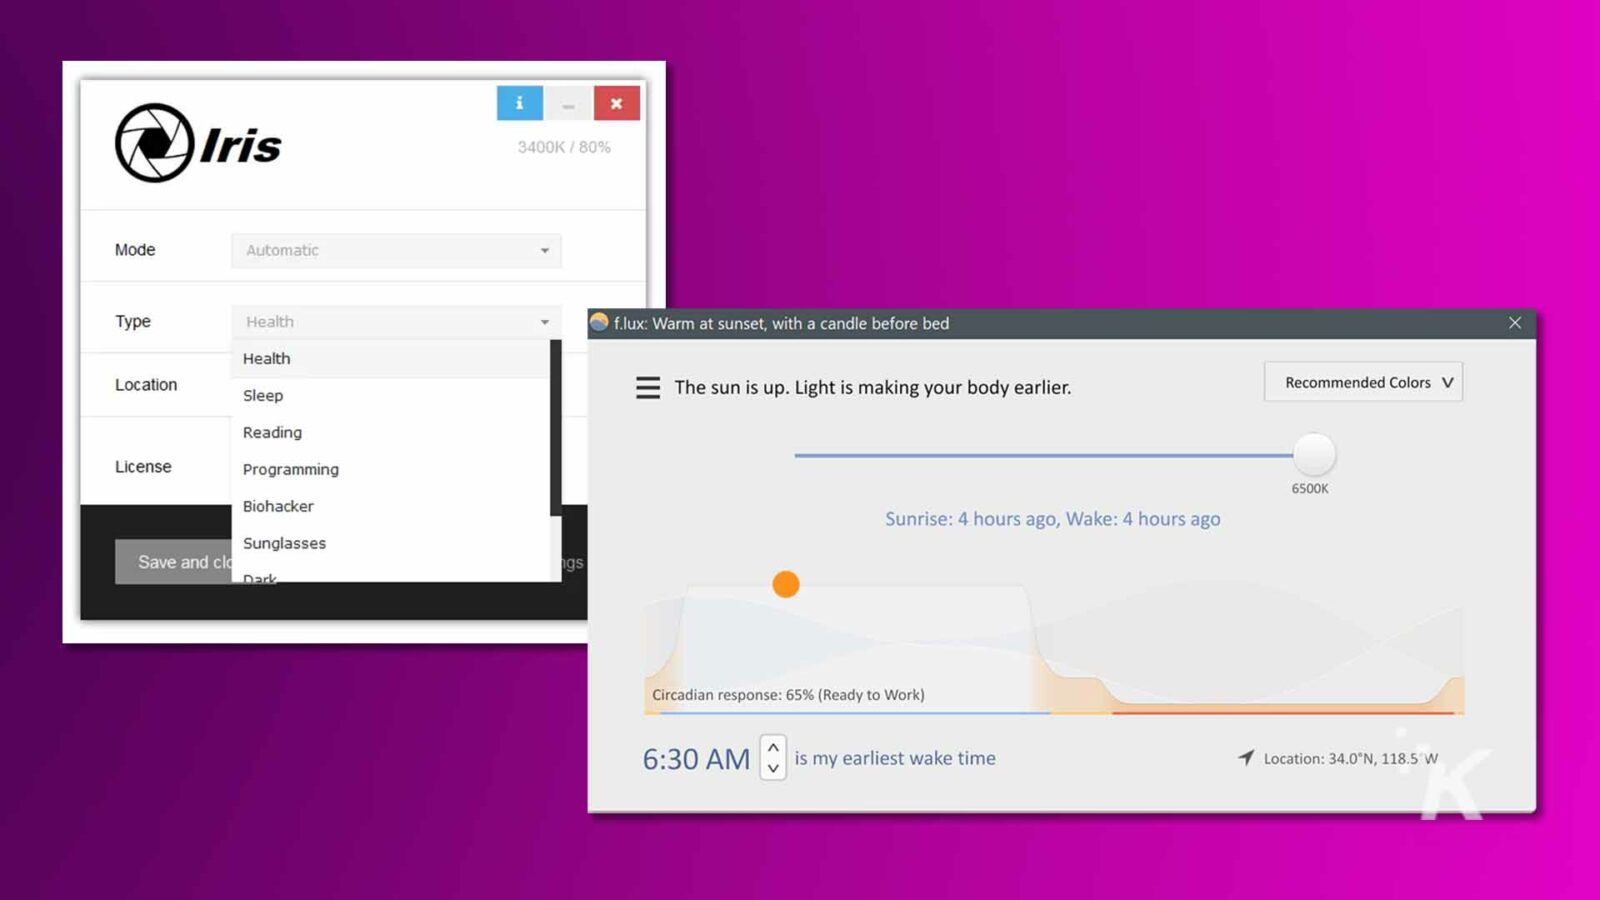Click the Iris aperture logo
This screenshot has width=1600, height=900.
click(154, 143)
